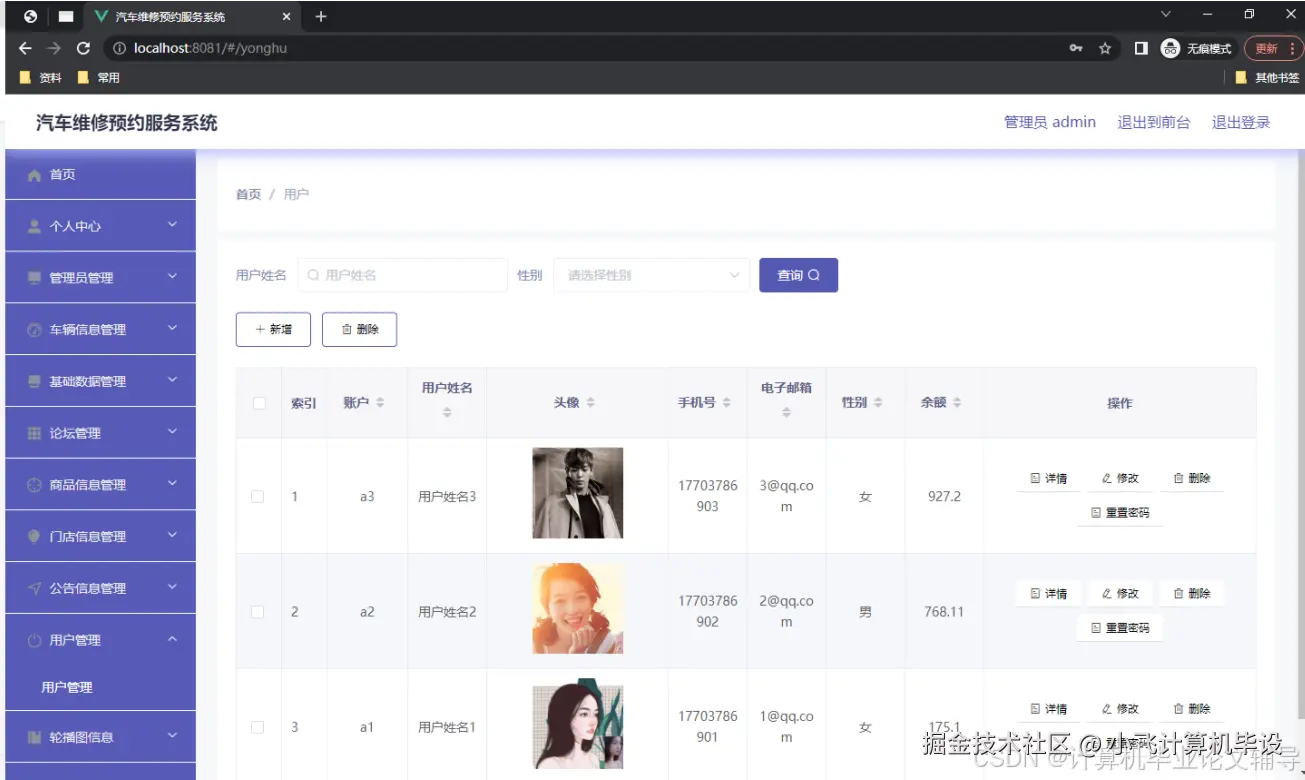
Task: Click the icon beside 基础数据管理
Action: click(34, 382)
